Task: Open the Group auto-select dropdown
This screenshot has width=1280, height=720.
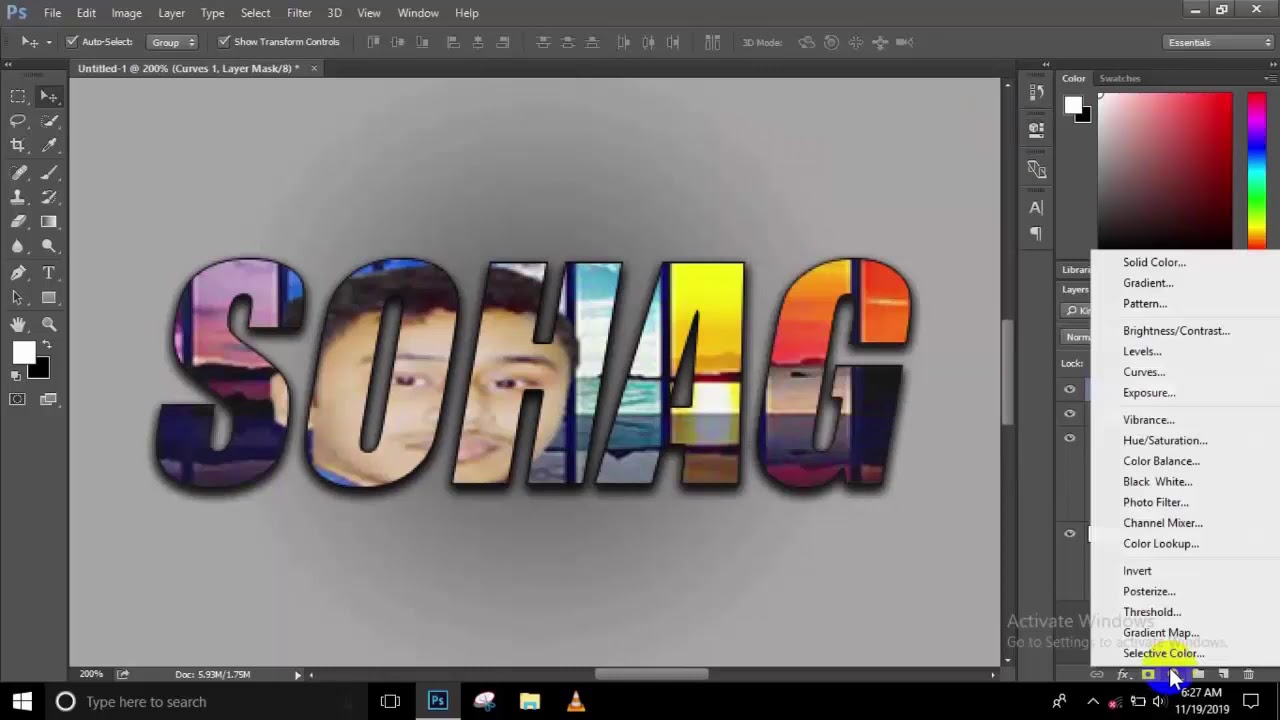Action: 173,42
